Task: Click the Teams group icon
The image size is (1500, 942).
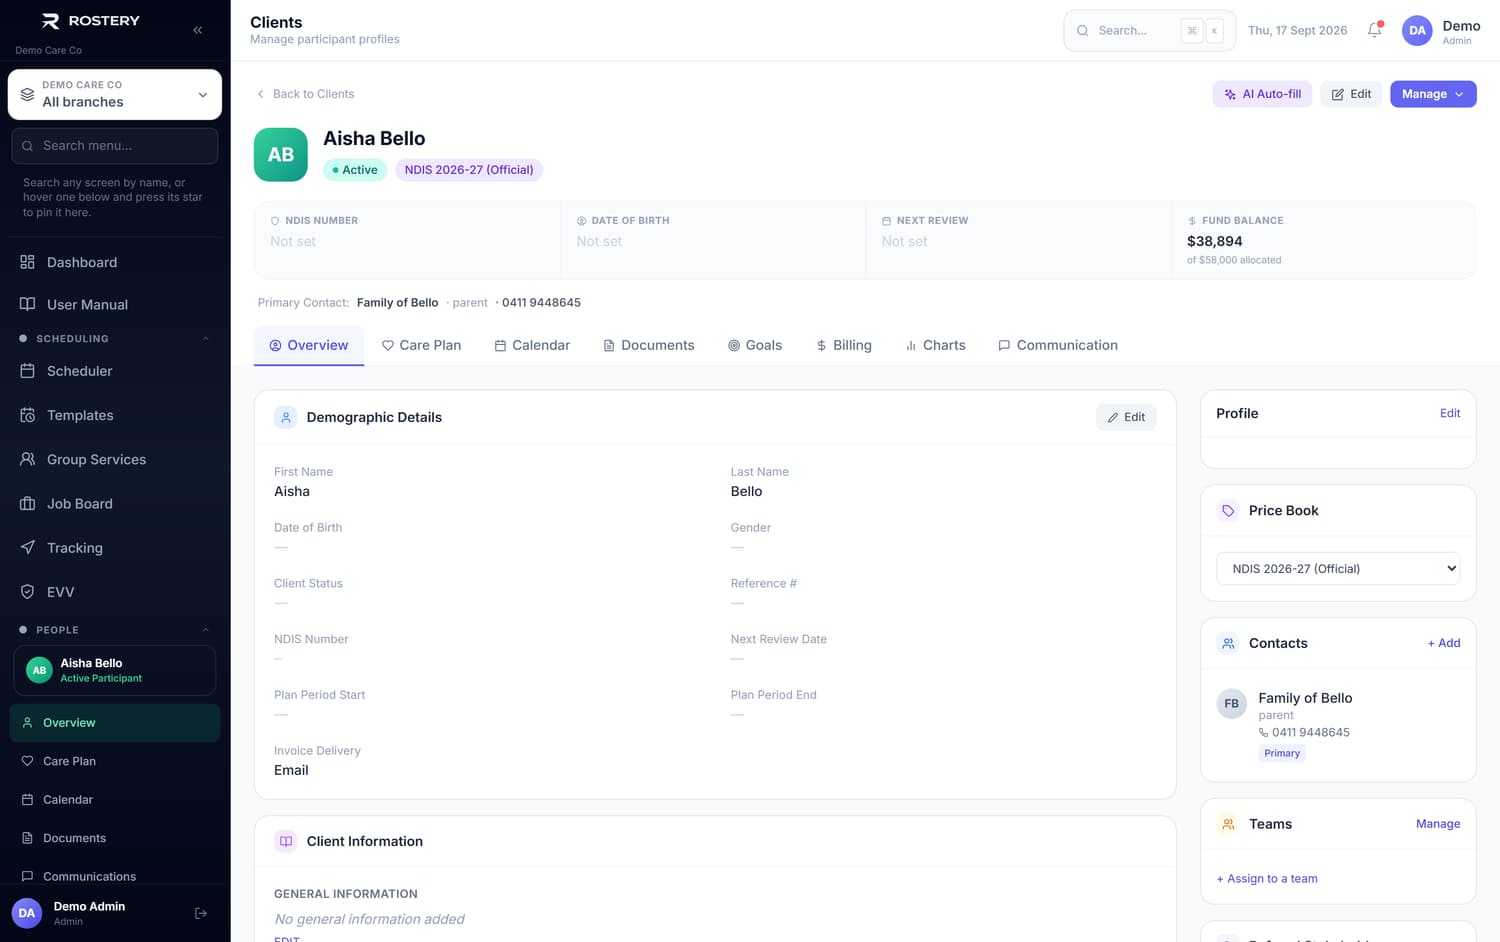Action: click(x=1228, y=824)
